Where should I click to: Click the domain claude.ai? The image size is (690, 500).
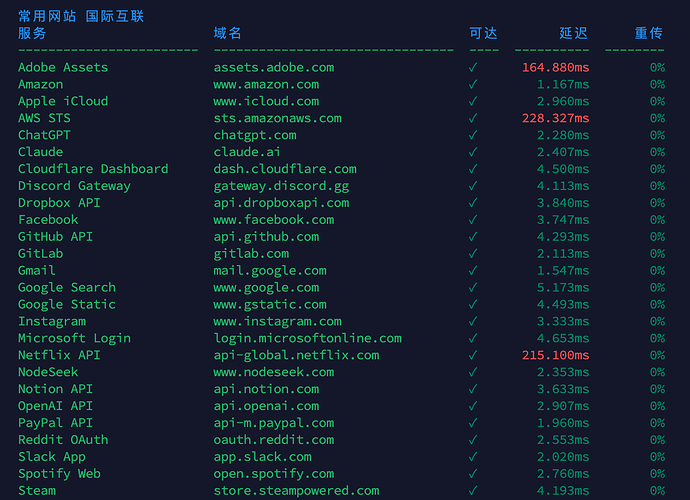tap(247, 152)
